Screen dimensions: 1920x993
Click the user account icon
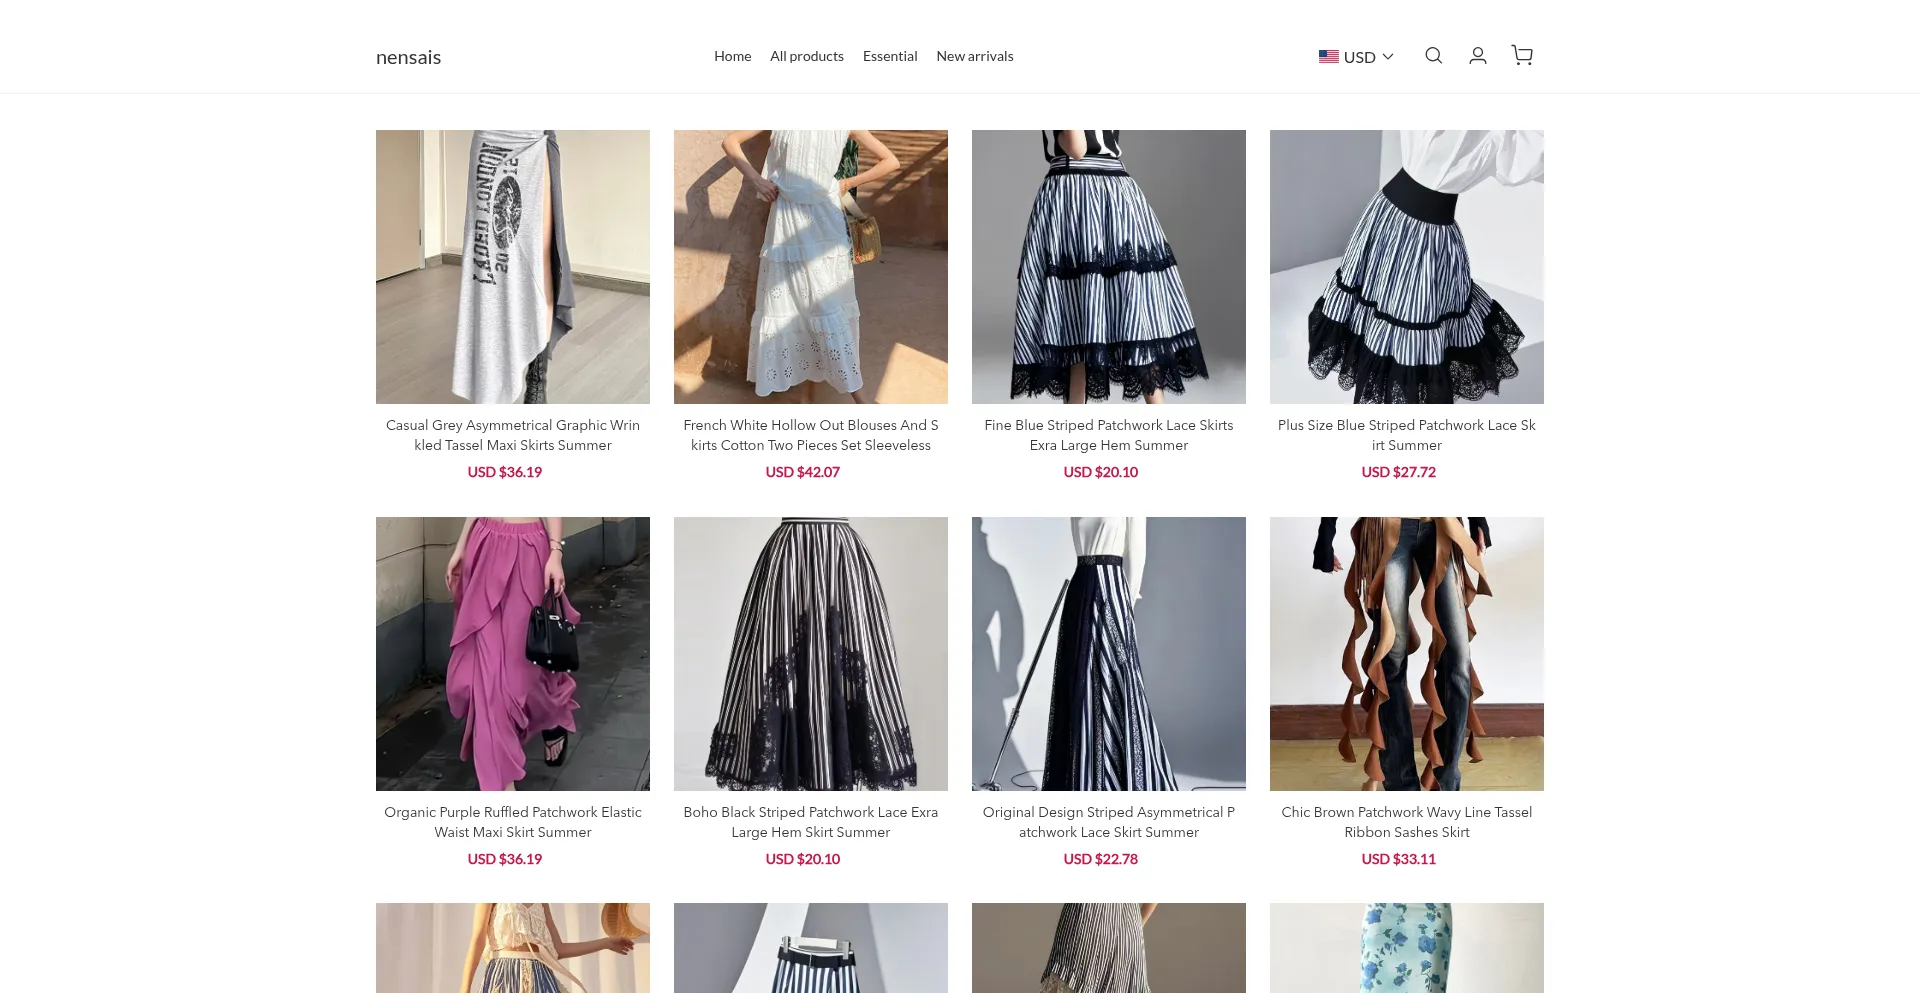click(x=1477, y=56)
